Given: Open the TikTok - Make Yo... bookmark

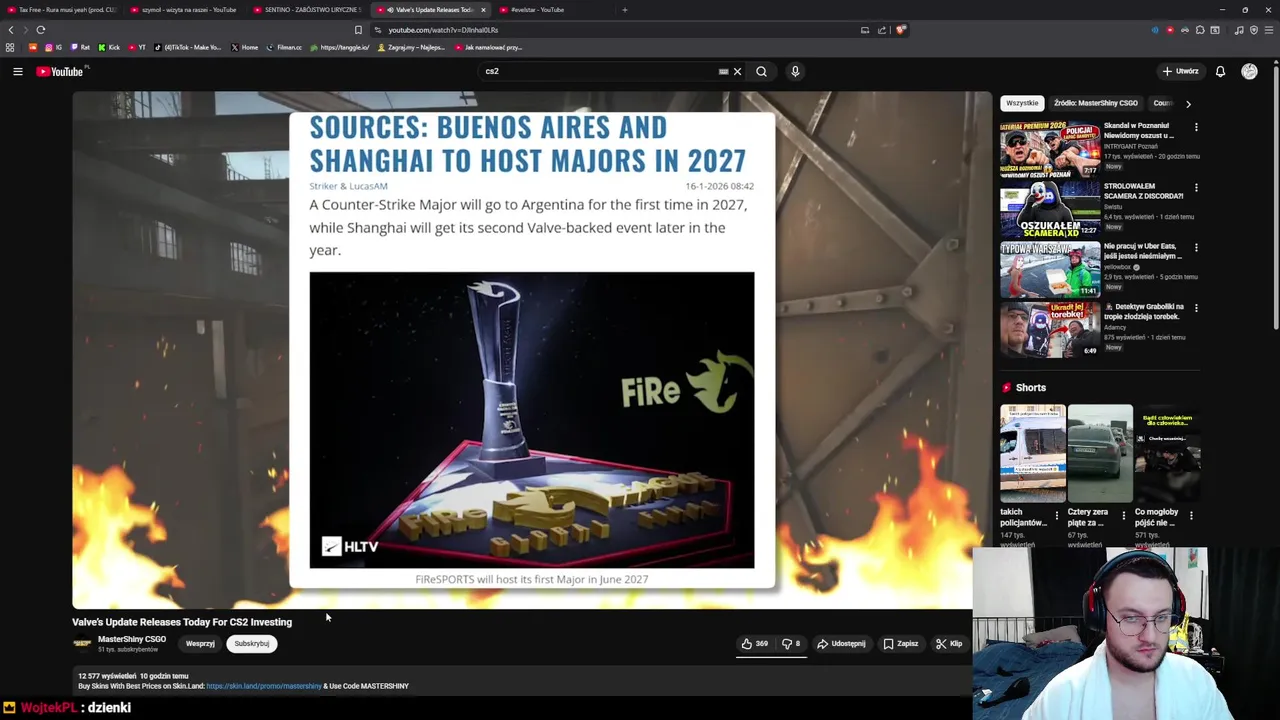Looking at the screenshot, I should coord(187,47).
